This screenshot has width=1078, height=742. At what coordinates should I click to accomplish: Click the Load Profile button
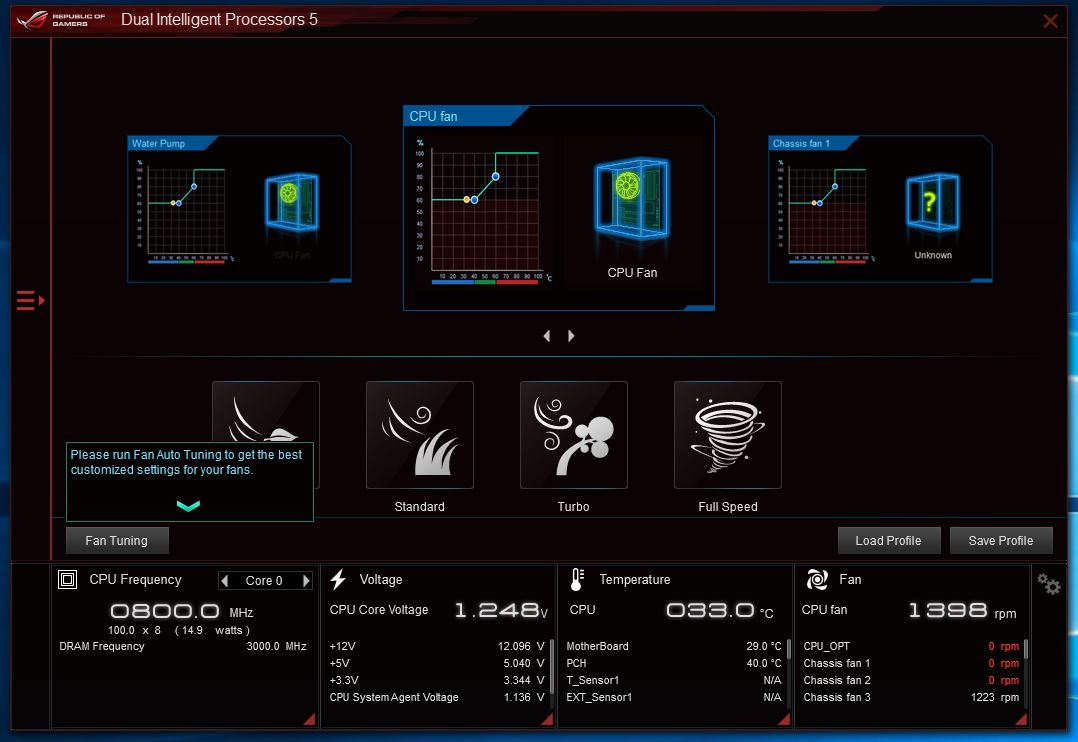coord(888,541)
